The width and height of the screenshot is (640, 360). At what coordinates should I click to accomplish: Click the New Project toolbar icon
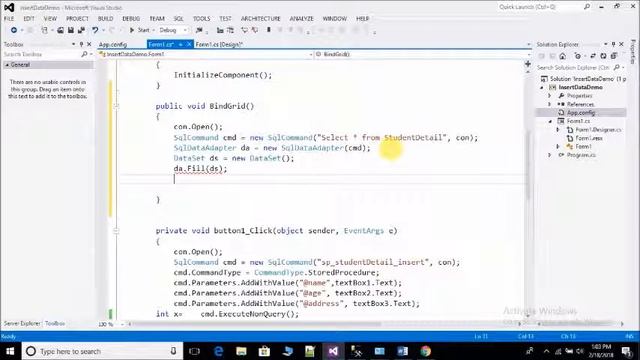click(x=44, y=30)
